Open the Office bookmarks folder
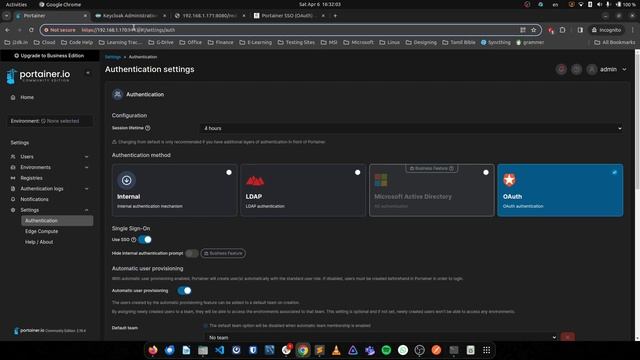Viewport: 640px width, 360px height. click(x=191, y=42)
